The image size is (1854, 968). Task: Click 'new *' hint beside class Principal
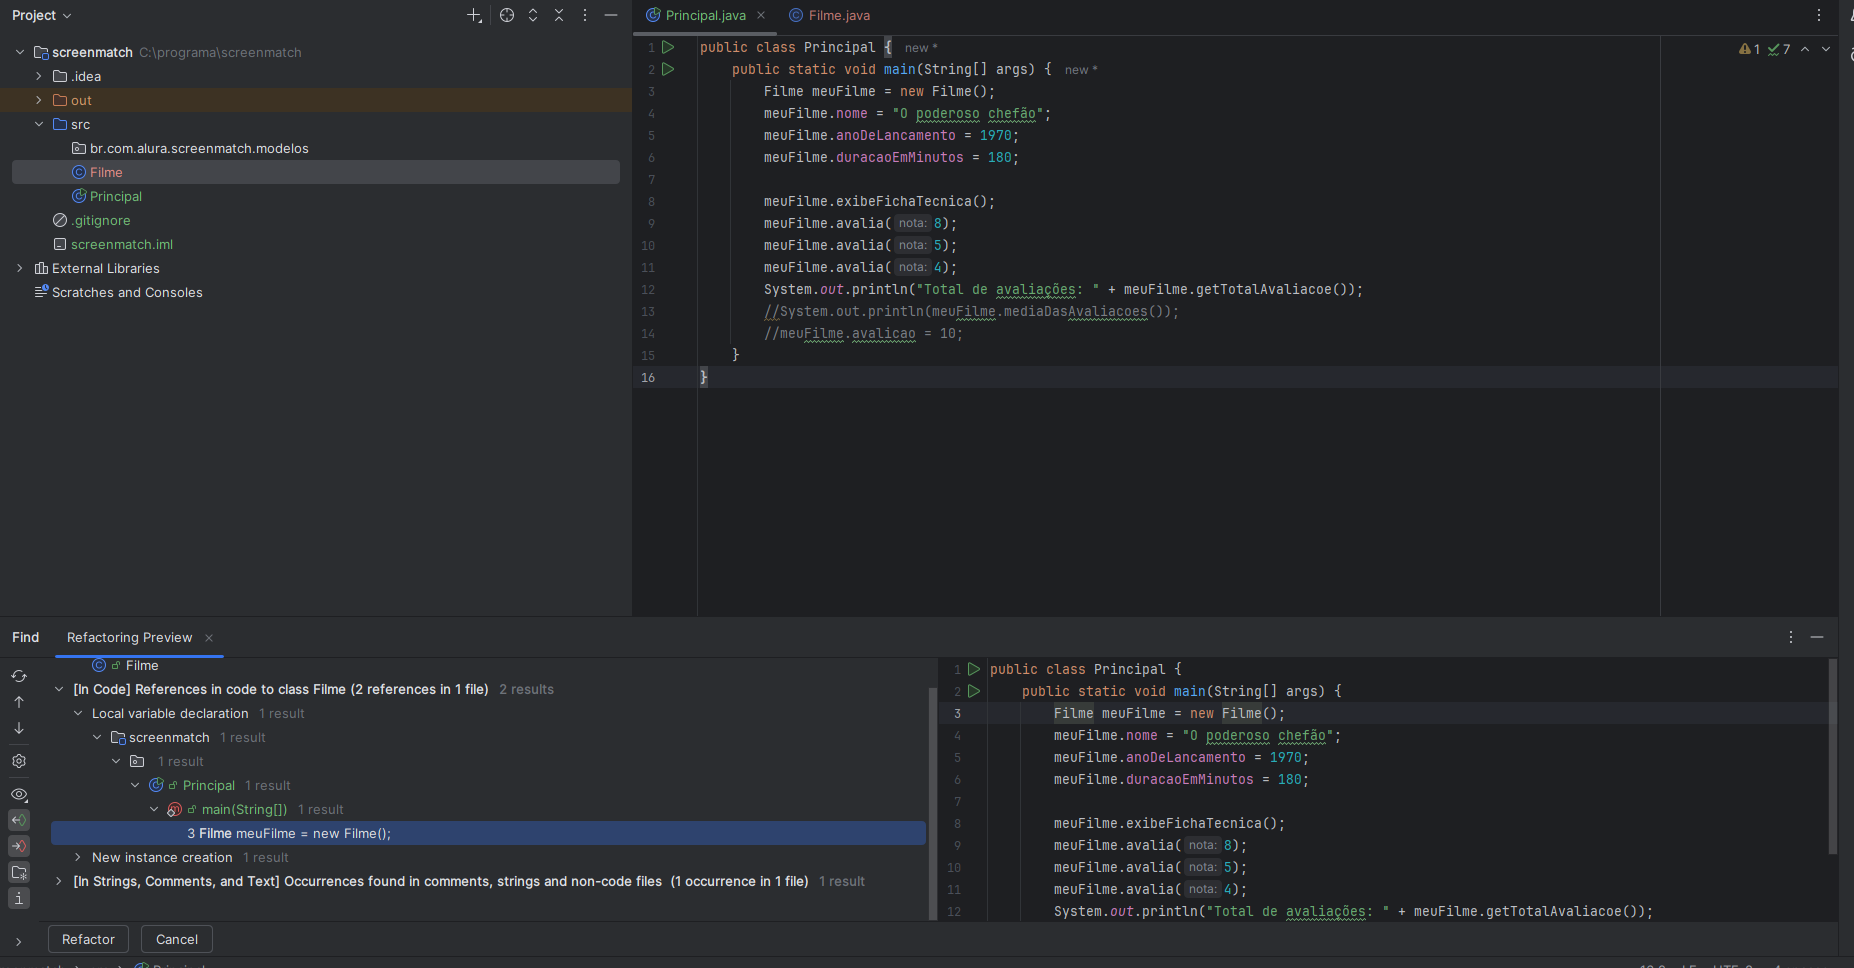(x=921, y=48)
